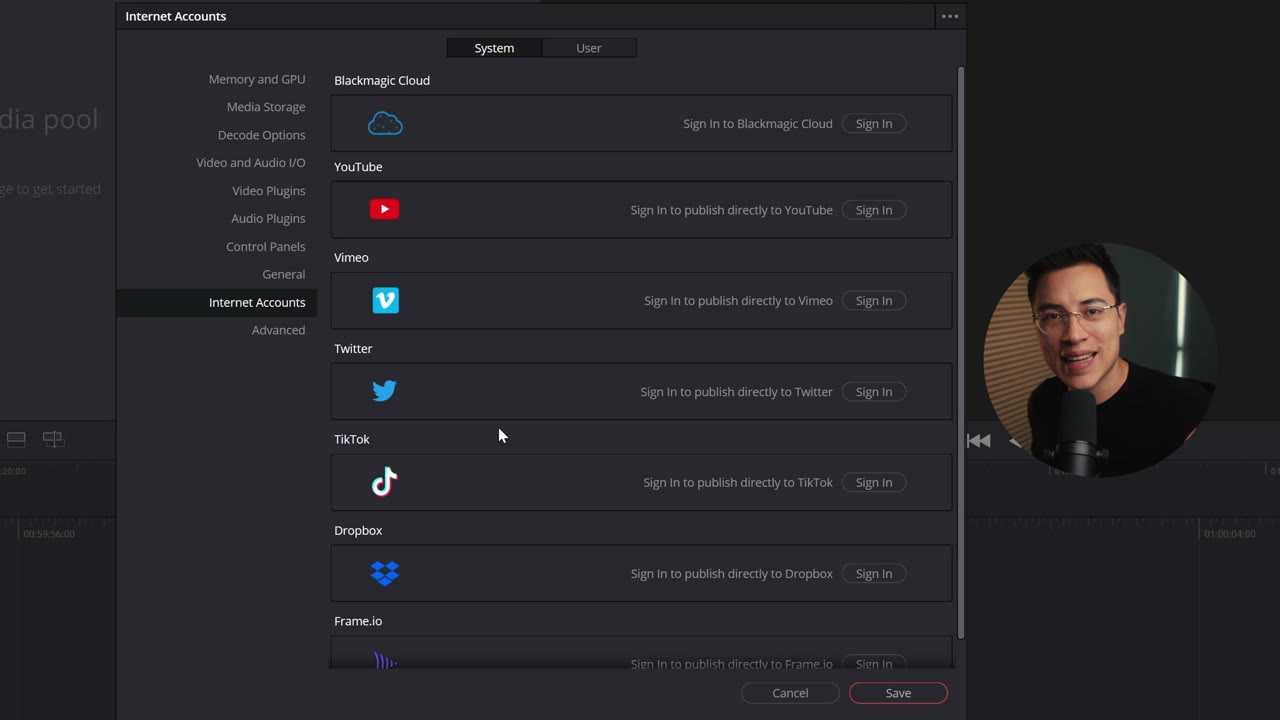Viewport: 1280px width, 720px height.
Task: Click the 'TikTok' section heading
Action: tap(352, 439)
